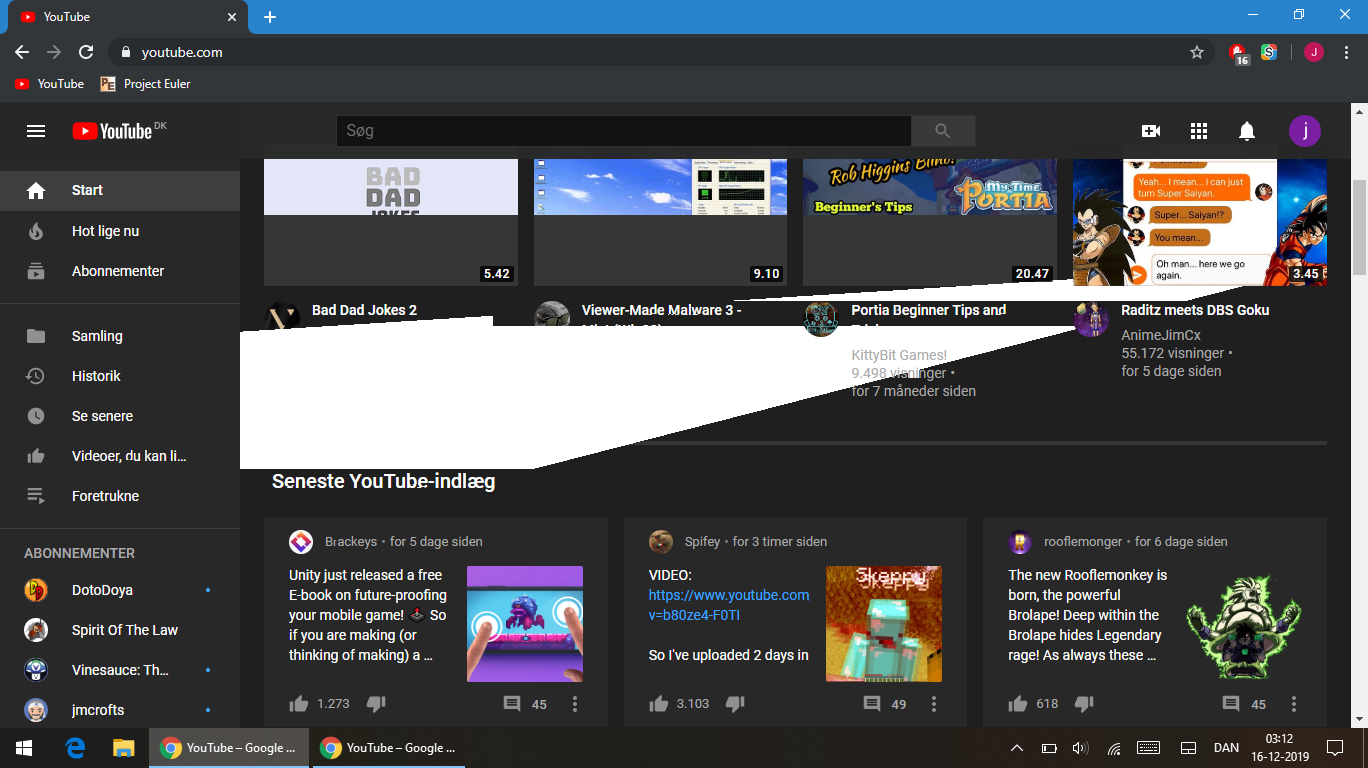Open a new browser tab

[x=270, y=17]
